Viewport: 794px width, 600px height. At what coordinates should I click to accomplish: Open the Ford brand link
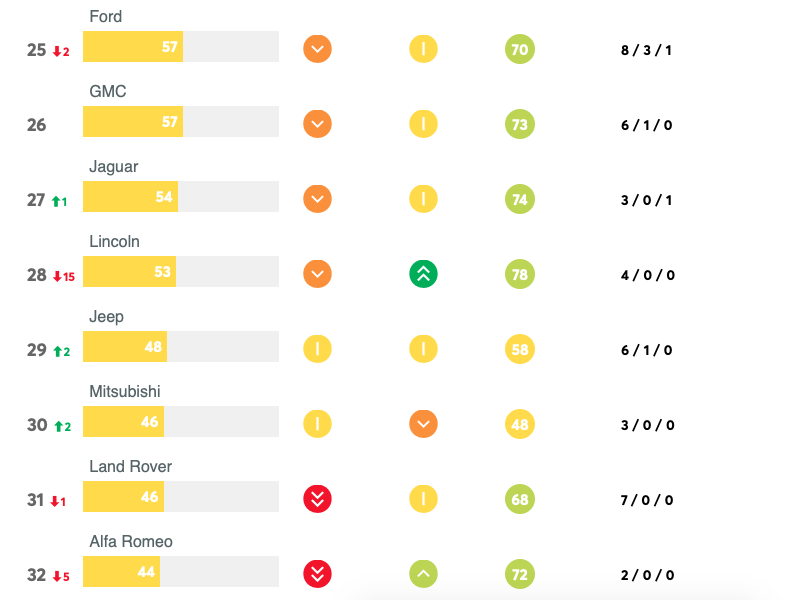click(106, 17)
